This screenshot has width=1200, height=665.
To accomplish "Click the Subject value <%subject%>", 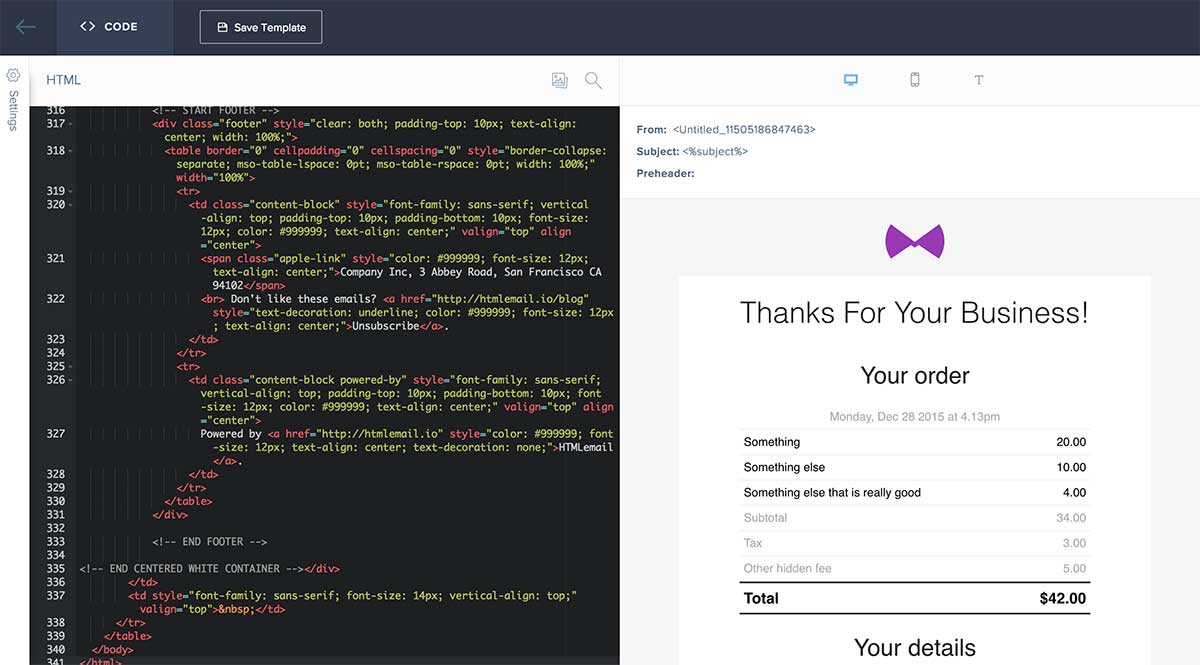I will pyautogui.click(x=715, y=152).
